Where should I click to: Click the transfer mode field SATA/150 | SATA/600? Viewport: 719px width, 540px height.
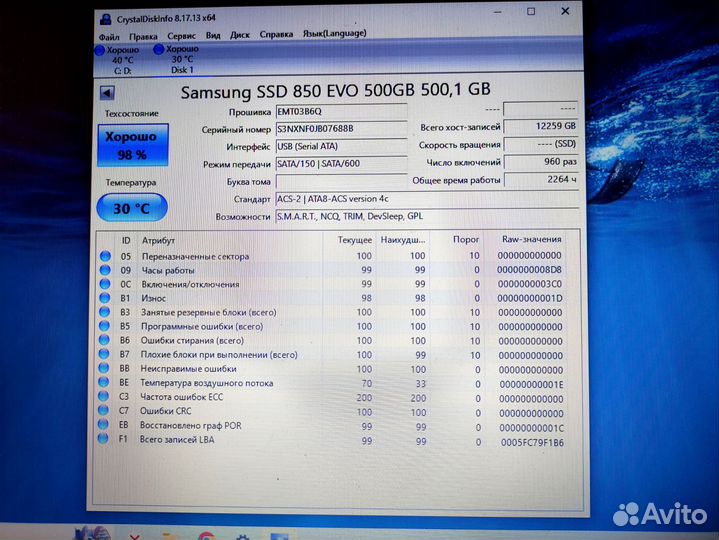pos(341,164)
